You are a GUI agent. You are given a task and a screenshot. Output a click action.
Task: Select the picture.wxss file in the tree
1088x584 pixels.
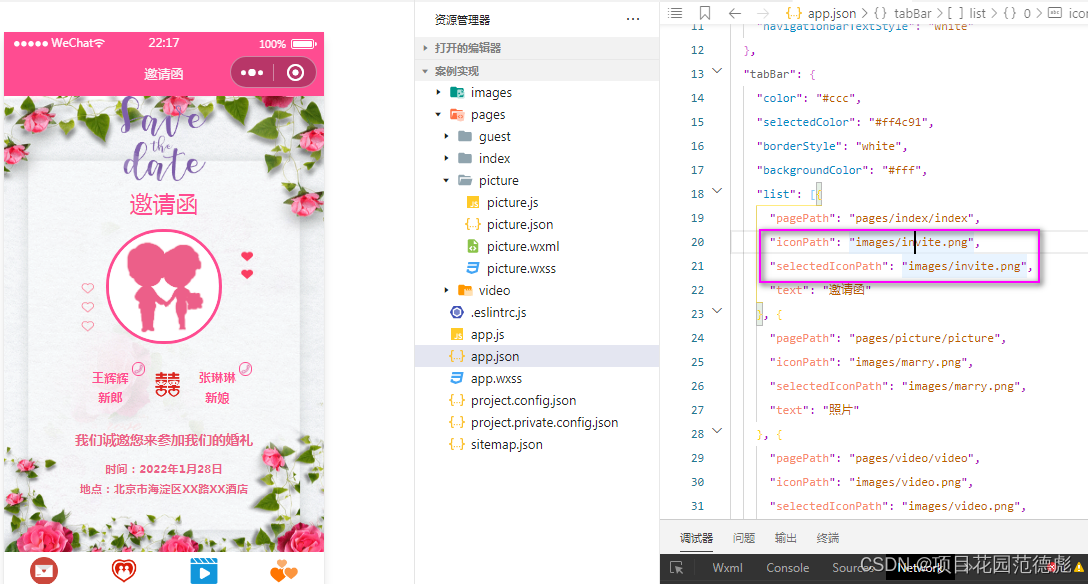521,268
